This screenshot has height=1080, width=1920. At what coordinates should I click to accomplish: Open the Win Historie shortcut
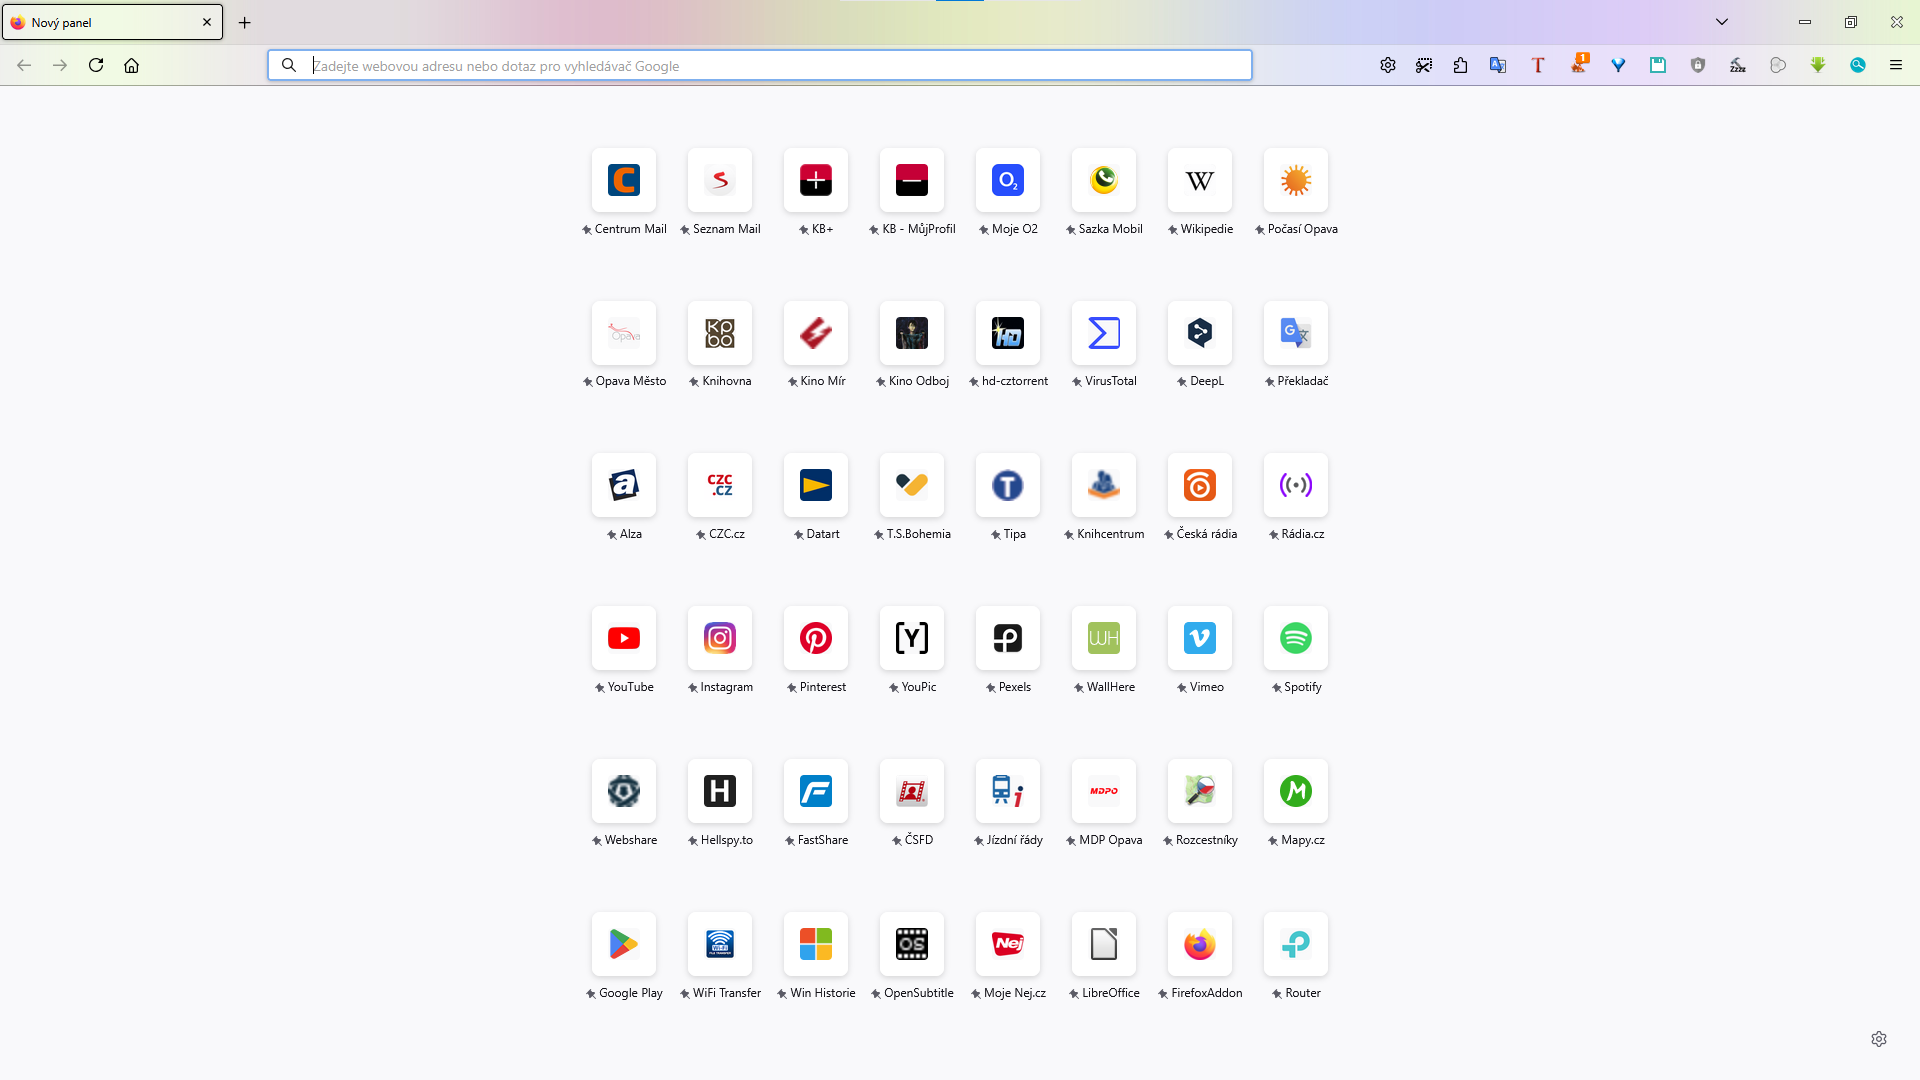click(816, 945)
